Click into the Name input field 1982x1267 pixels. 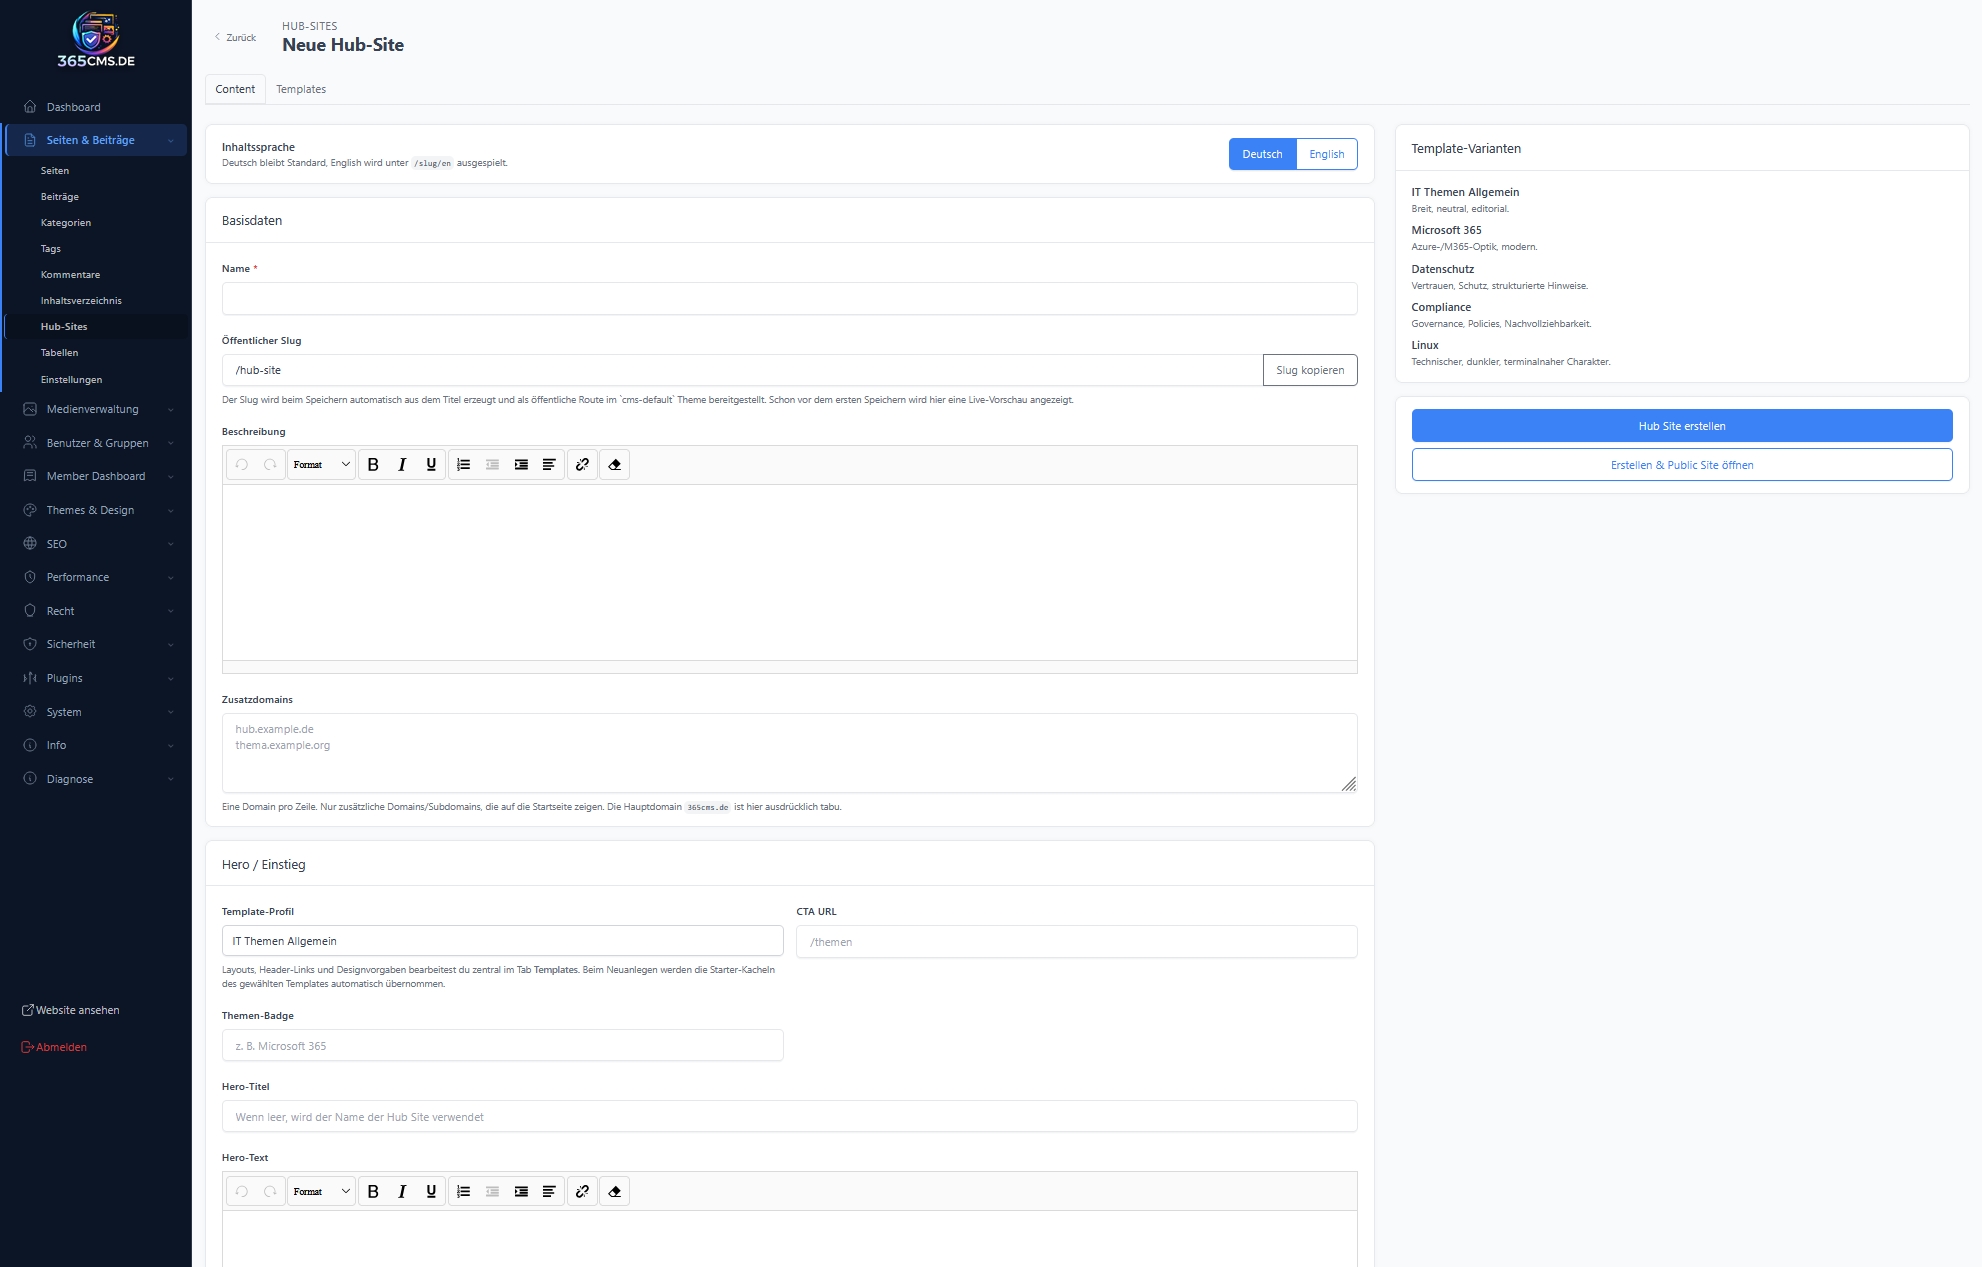pyautogui.click(x=789, y=299)
